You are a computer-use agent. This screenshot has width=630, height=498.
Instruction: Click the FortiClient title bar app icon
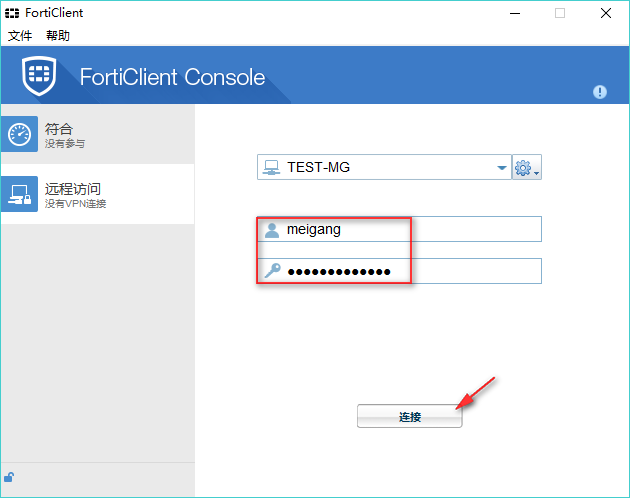(12, 13)
